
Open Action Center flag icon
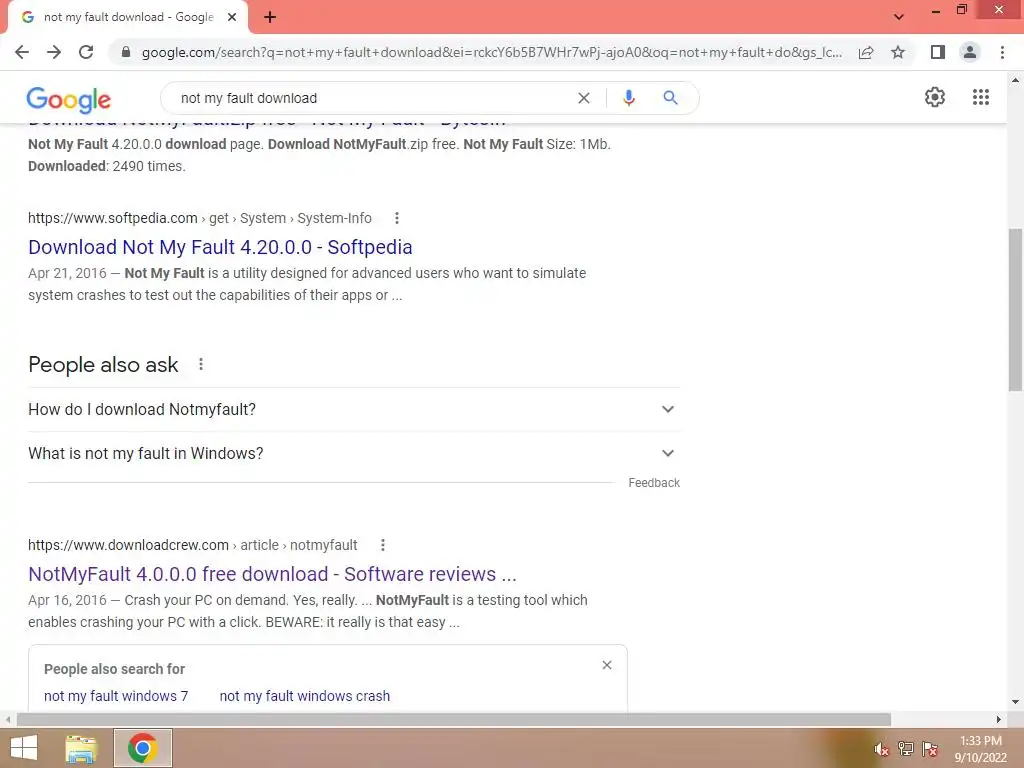point(930,749)
